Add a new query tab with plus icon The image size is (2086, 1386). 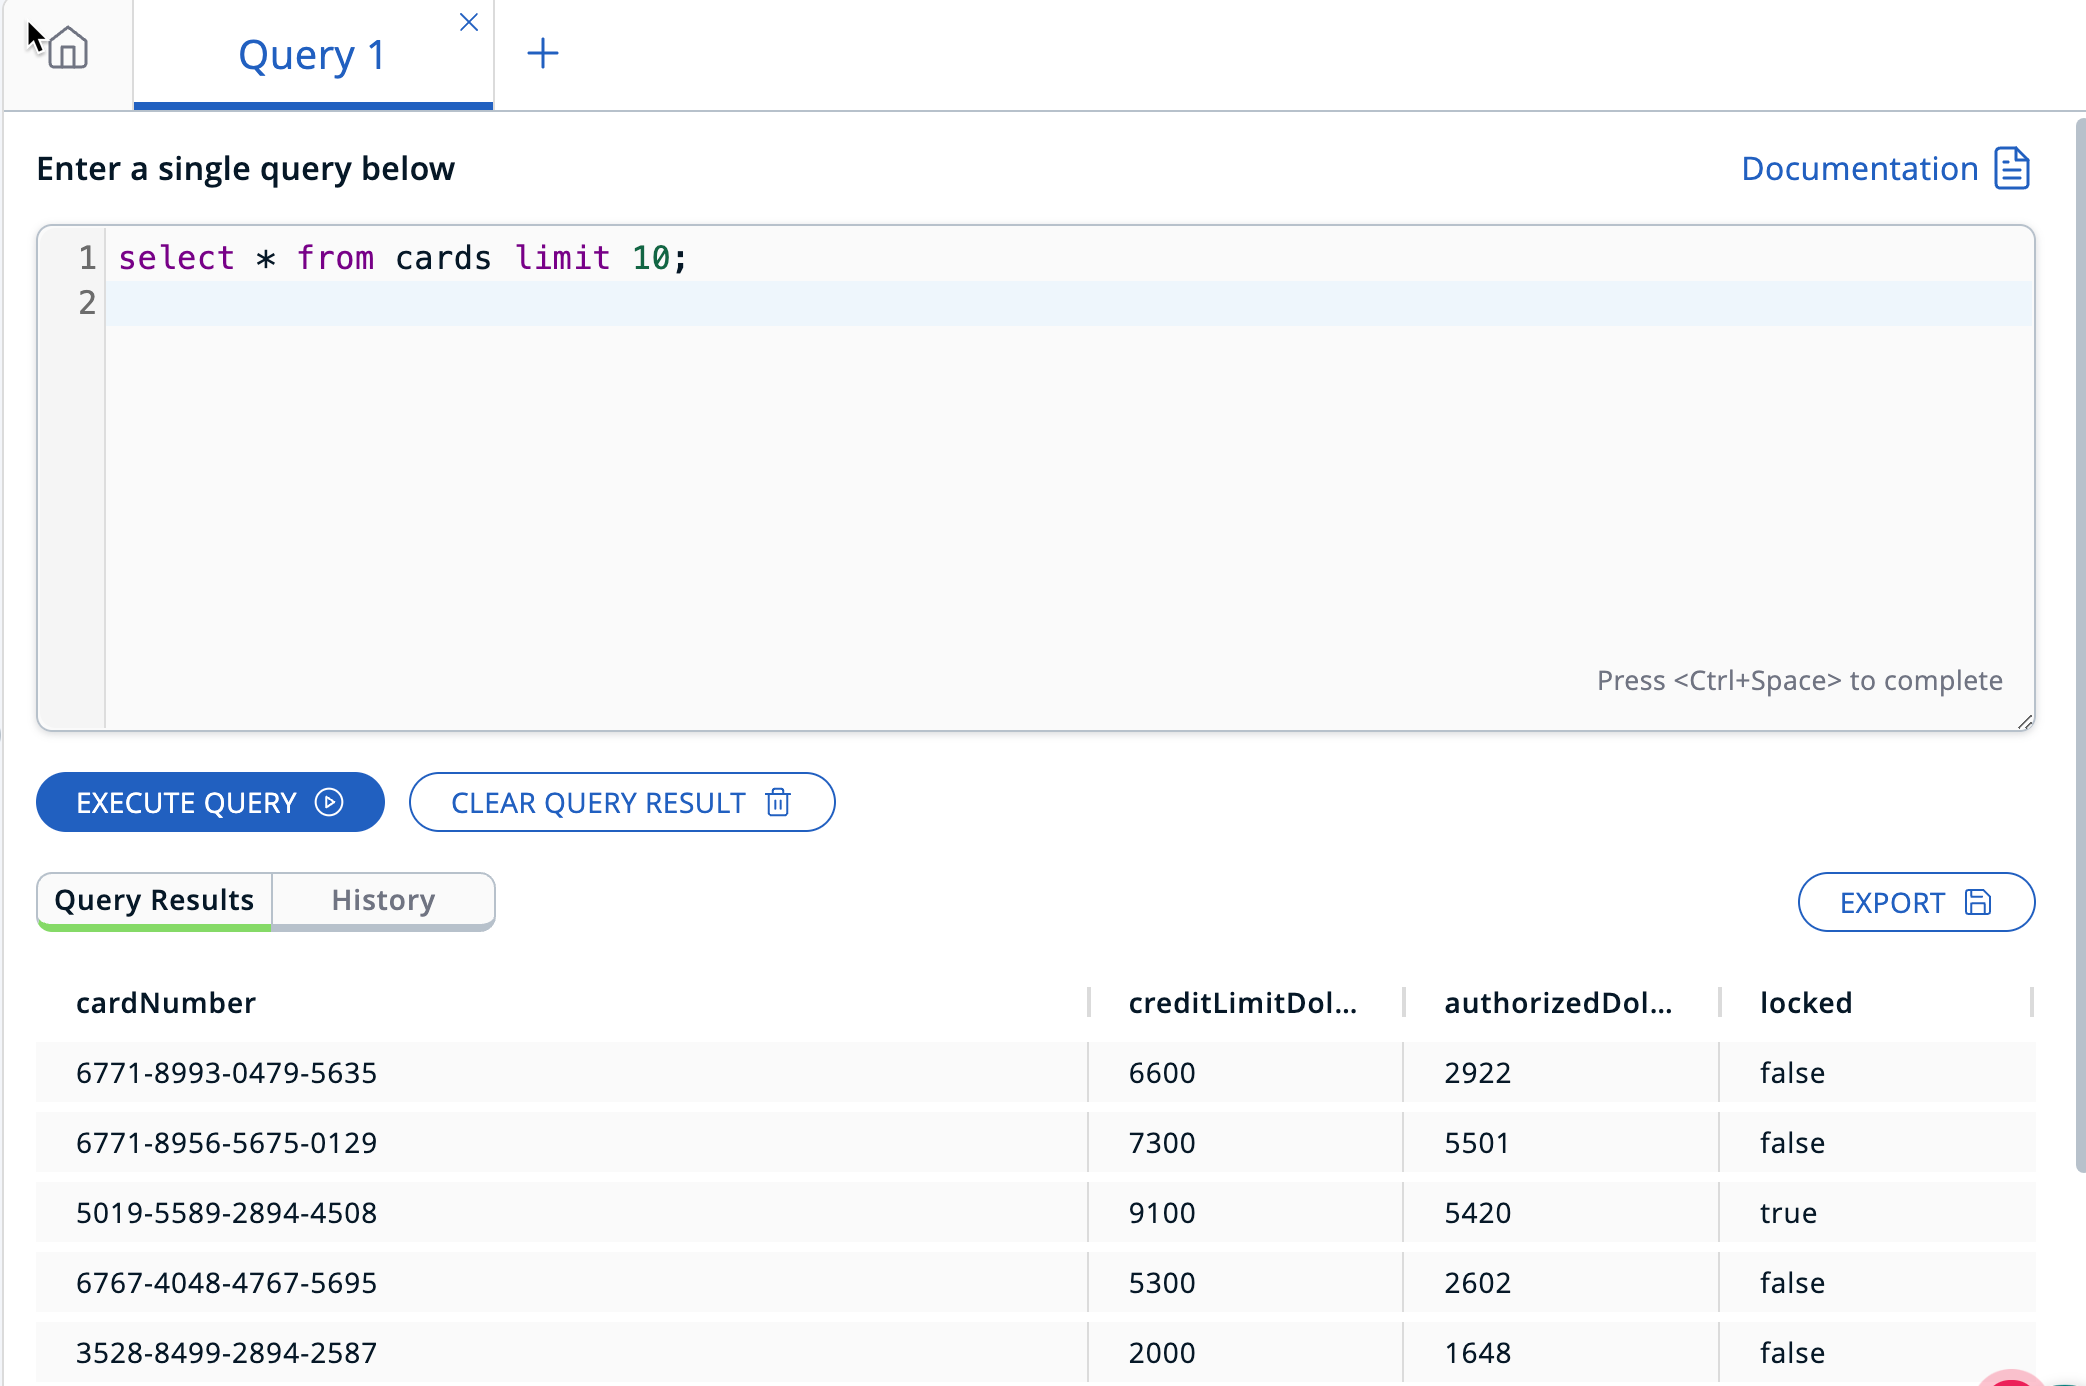[x=542, y=53]
